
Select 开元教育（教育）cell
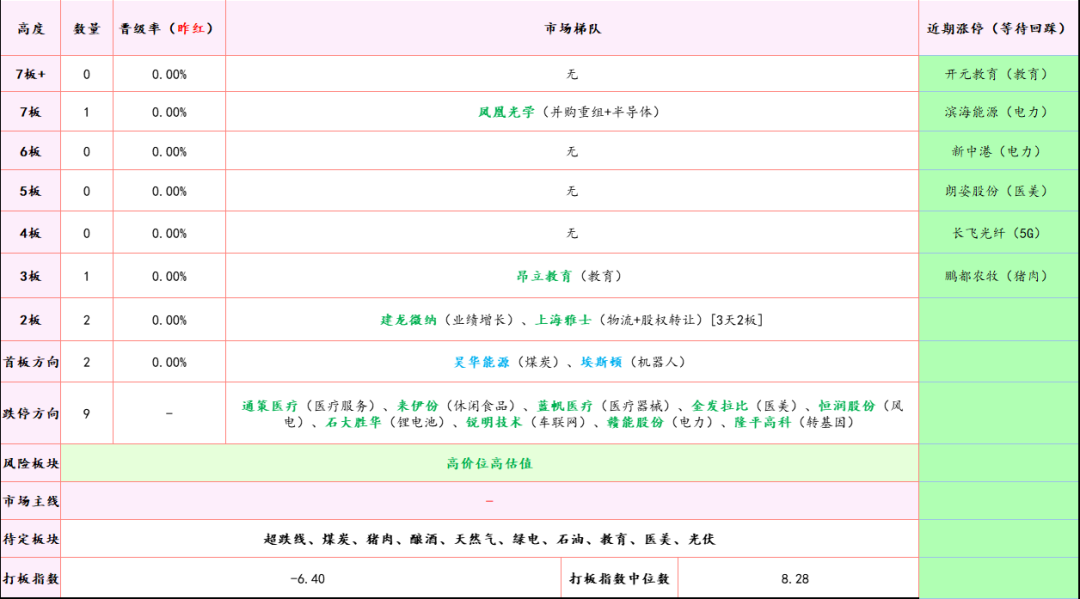[x=998, y=74]
